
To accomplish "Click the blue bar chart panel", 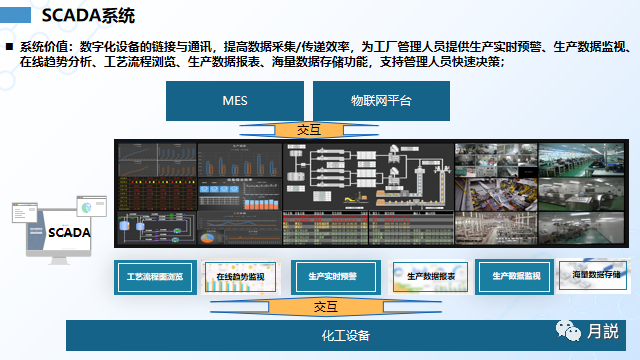I will pos(240,160).
